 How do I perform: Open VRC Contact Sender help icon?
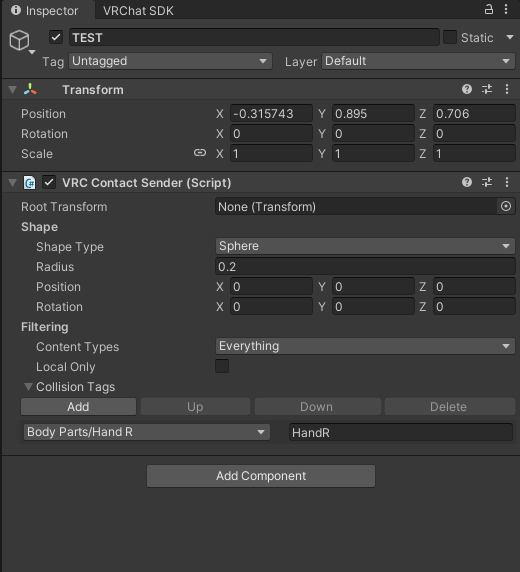click(x=467, y=182)
